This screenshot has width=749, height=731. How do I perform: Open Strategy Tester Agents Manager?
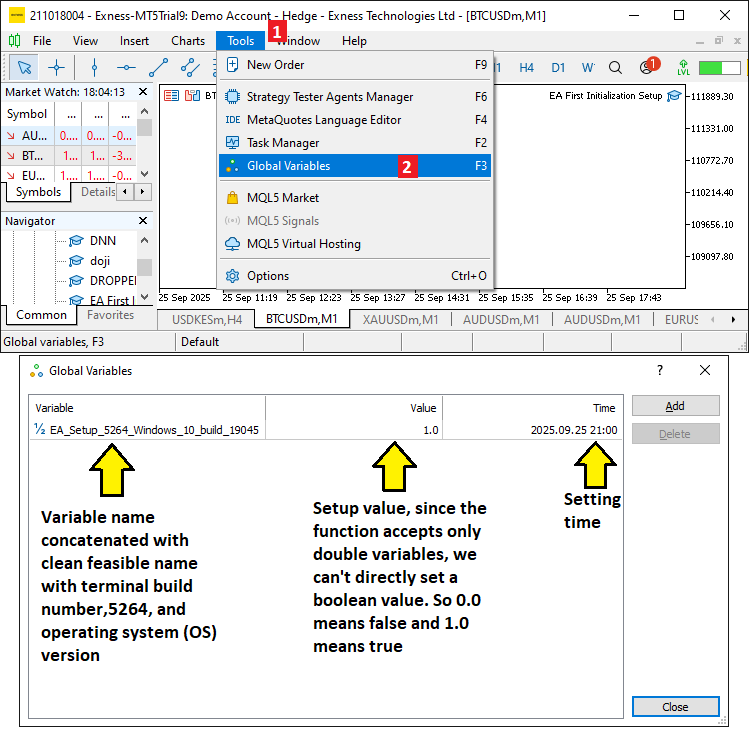354,97
